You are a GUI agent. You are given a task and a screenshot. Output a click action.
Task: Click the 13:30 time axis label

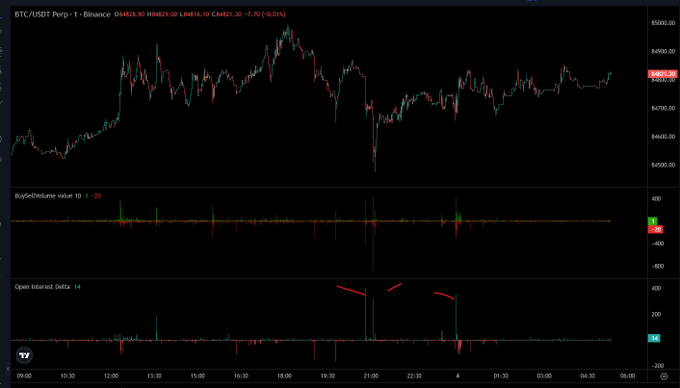(154, 376)
